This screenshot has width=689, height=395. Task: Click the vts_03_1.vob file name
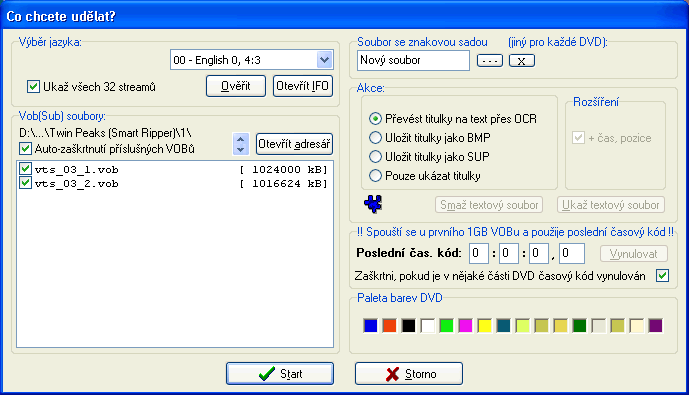[x=76, y=170]
